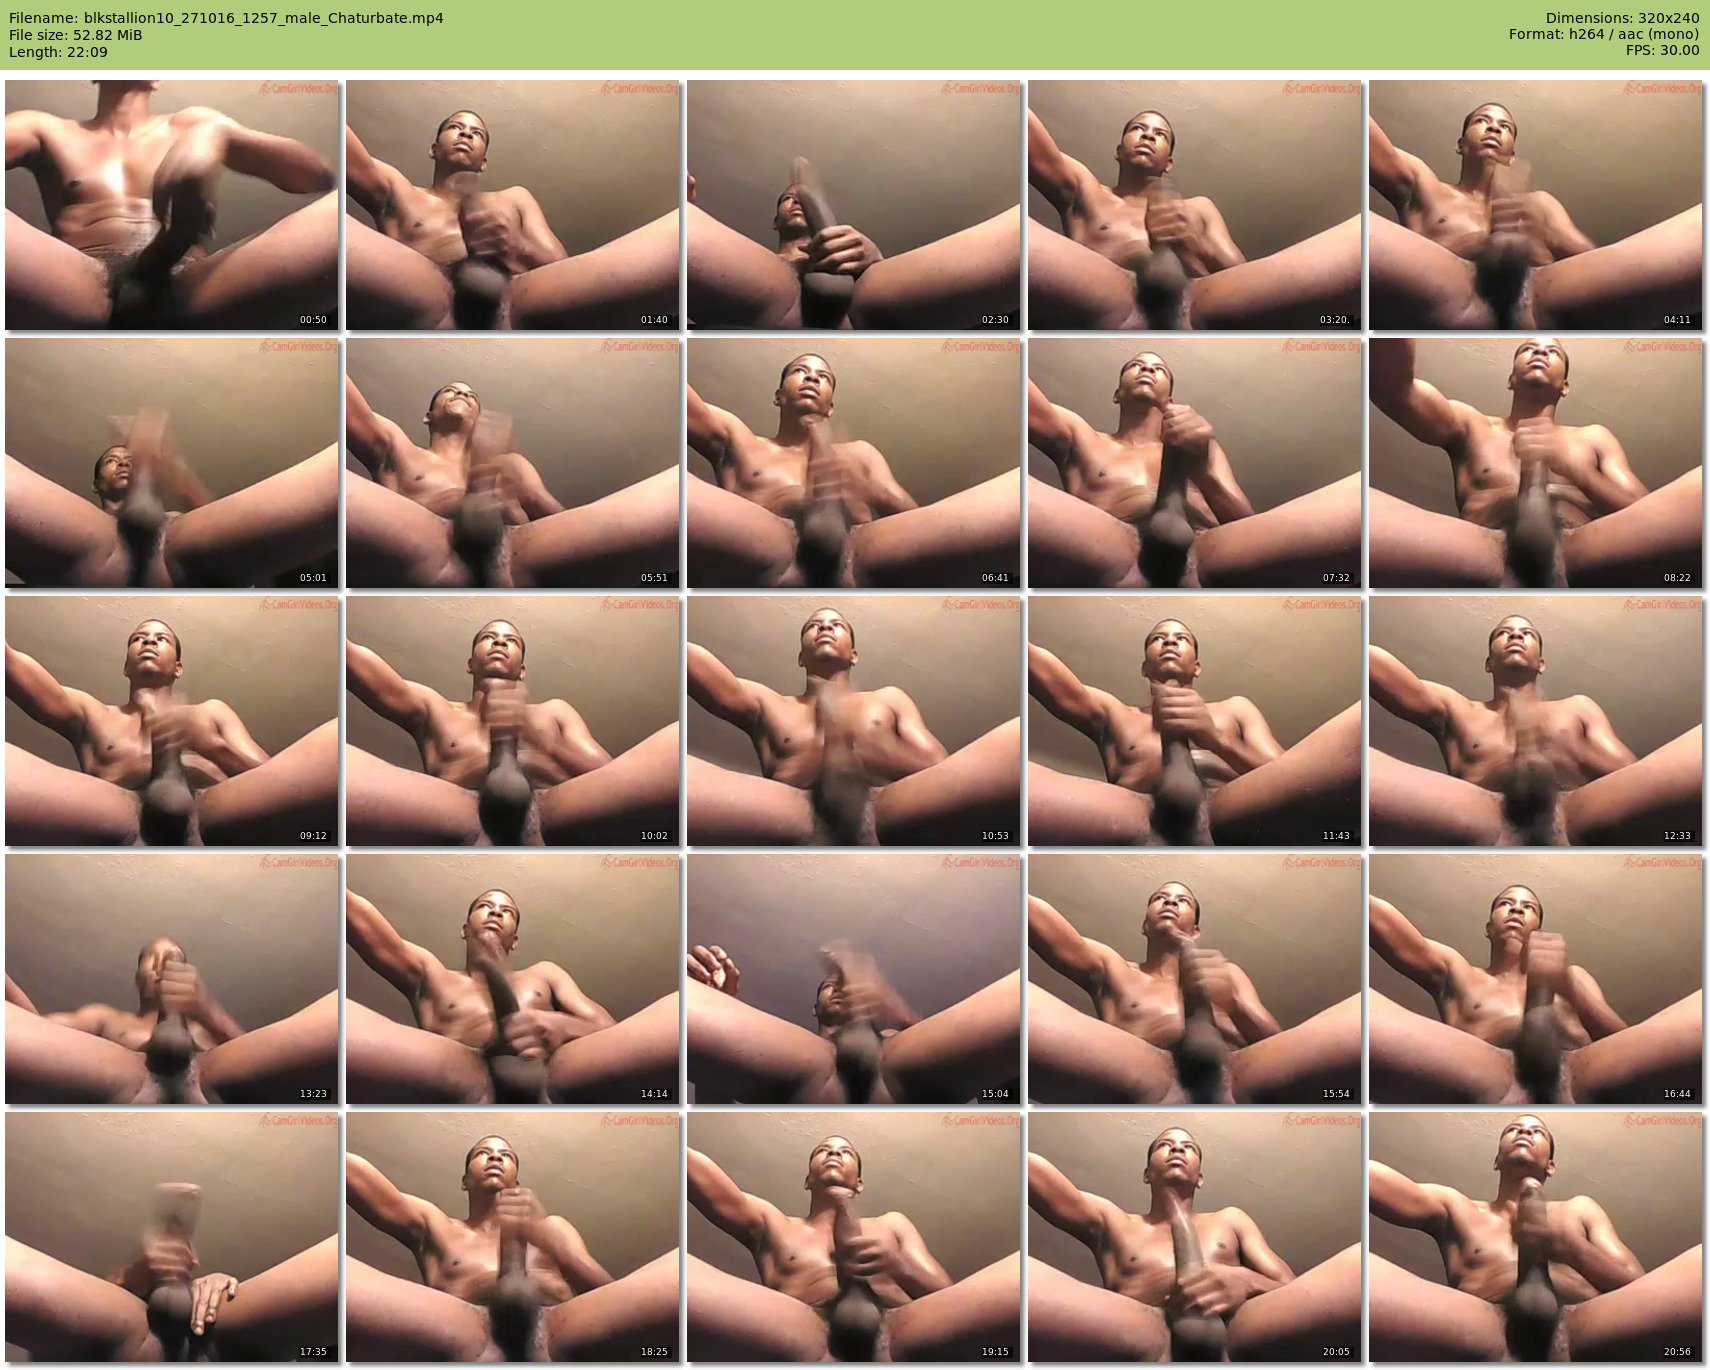
Task: Click the frame stamped 13:23
Action: 172,979
